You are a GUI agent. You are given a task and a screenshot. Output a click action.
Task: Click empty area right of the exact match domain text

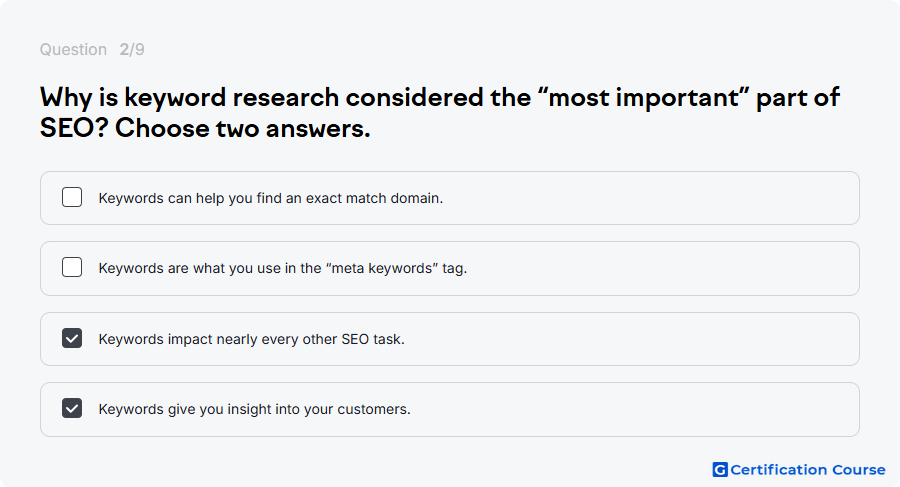649,198
